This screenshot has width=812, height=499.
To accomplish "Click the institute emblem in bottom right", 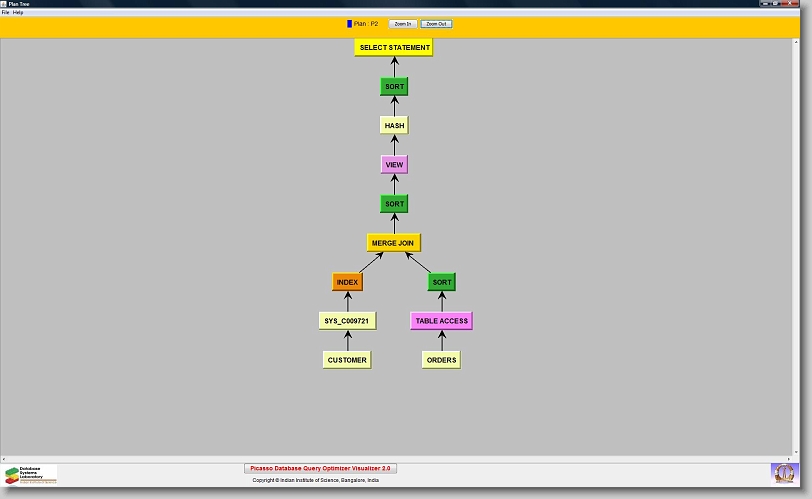I will (784, 473).
